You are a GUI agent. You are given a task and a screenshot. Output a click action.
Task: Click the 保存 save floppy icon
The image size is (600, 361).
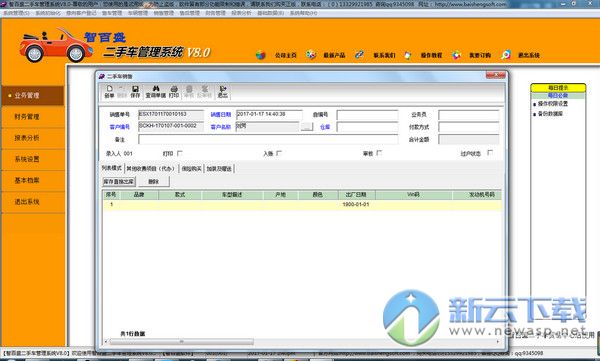click(x=135, y=91)
